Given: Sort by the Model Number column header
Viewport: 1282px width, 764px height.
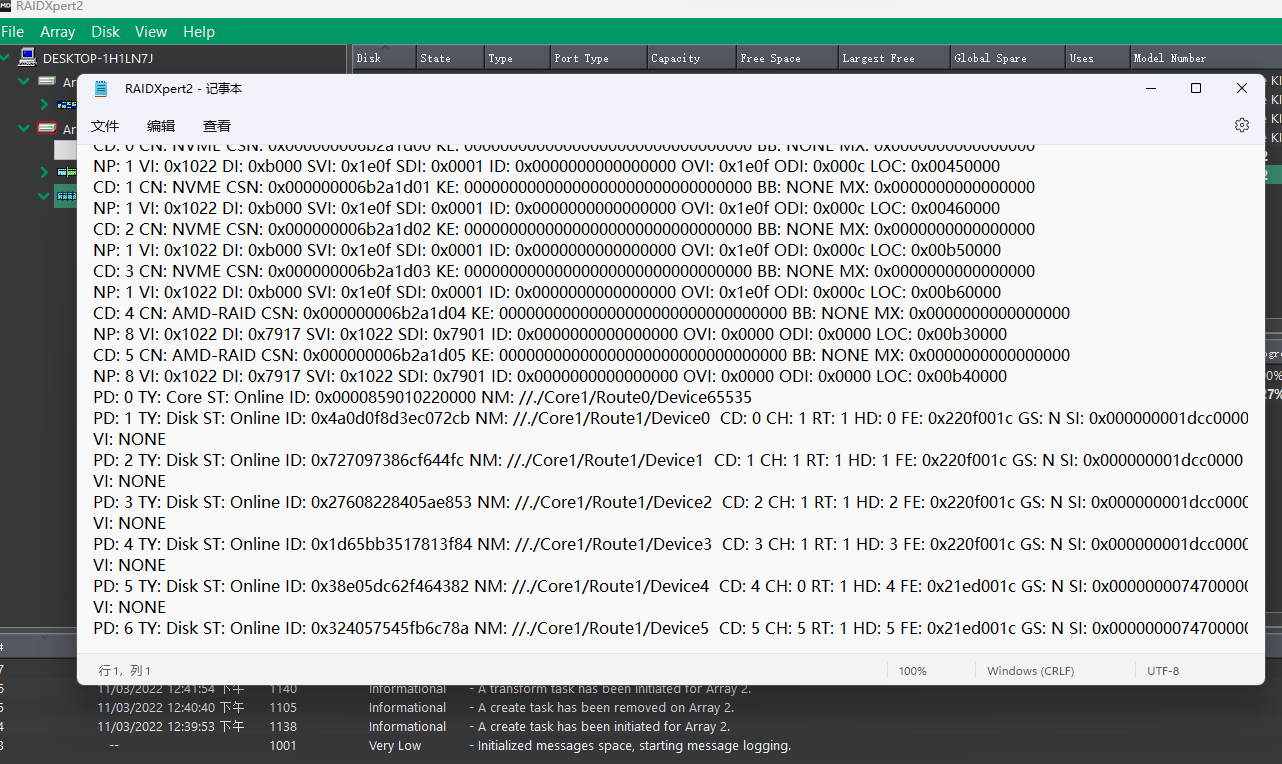Looking at the screenshot, I should tap(1206, 58).
